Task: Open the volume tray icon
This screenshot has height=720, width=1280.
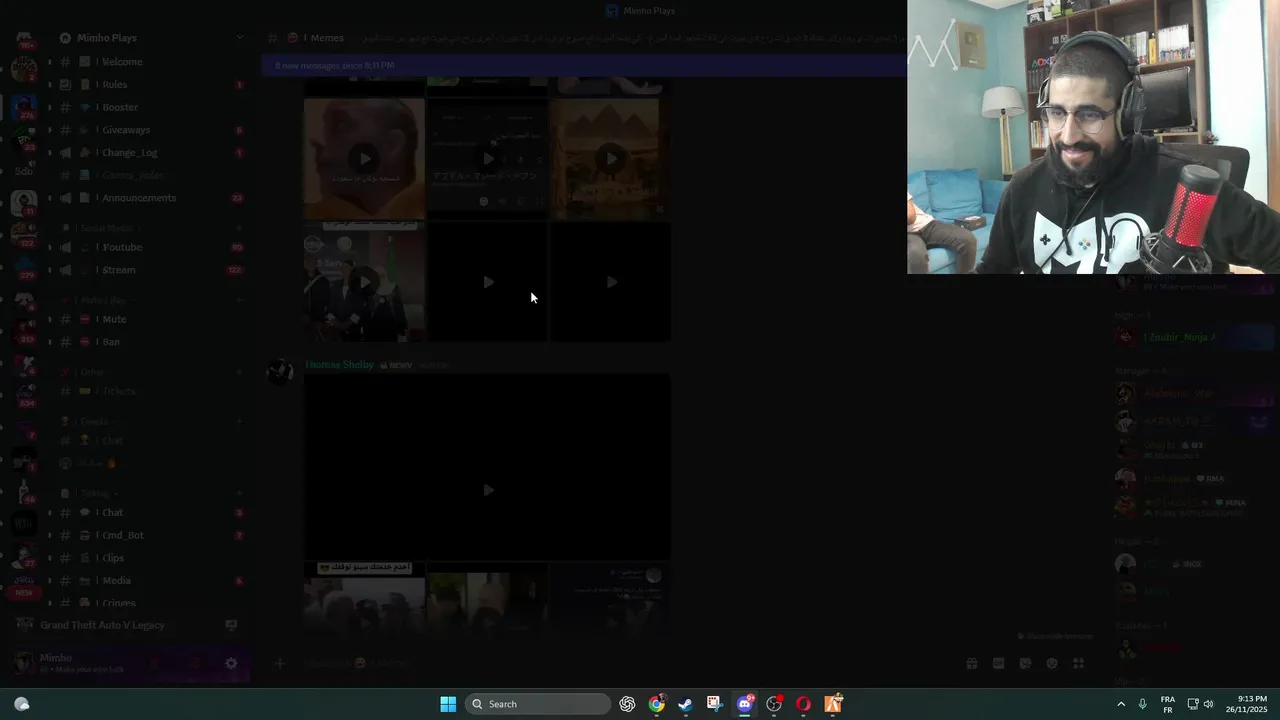Action: (x=1208, y=704)
